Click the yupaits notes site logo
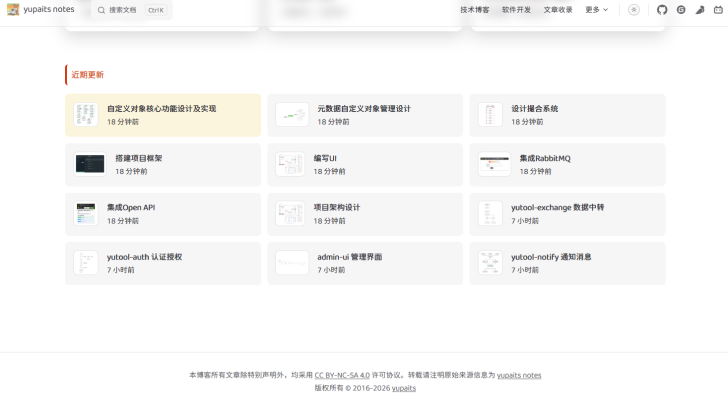728x399 pixels. (13, 9)
